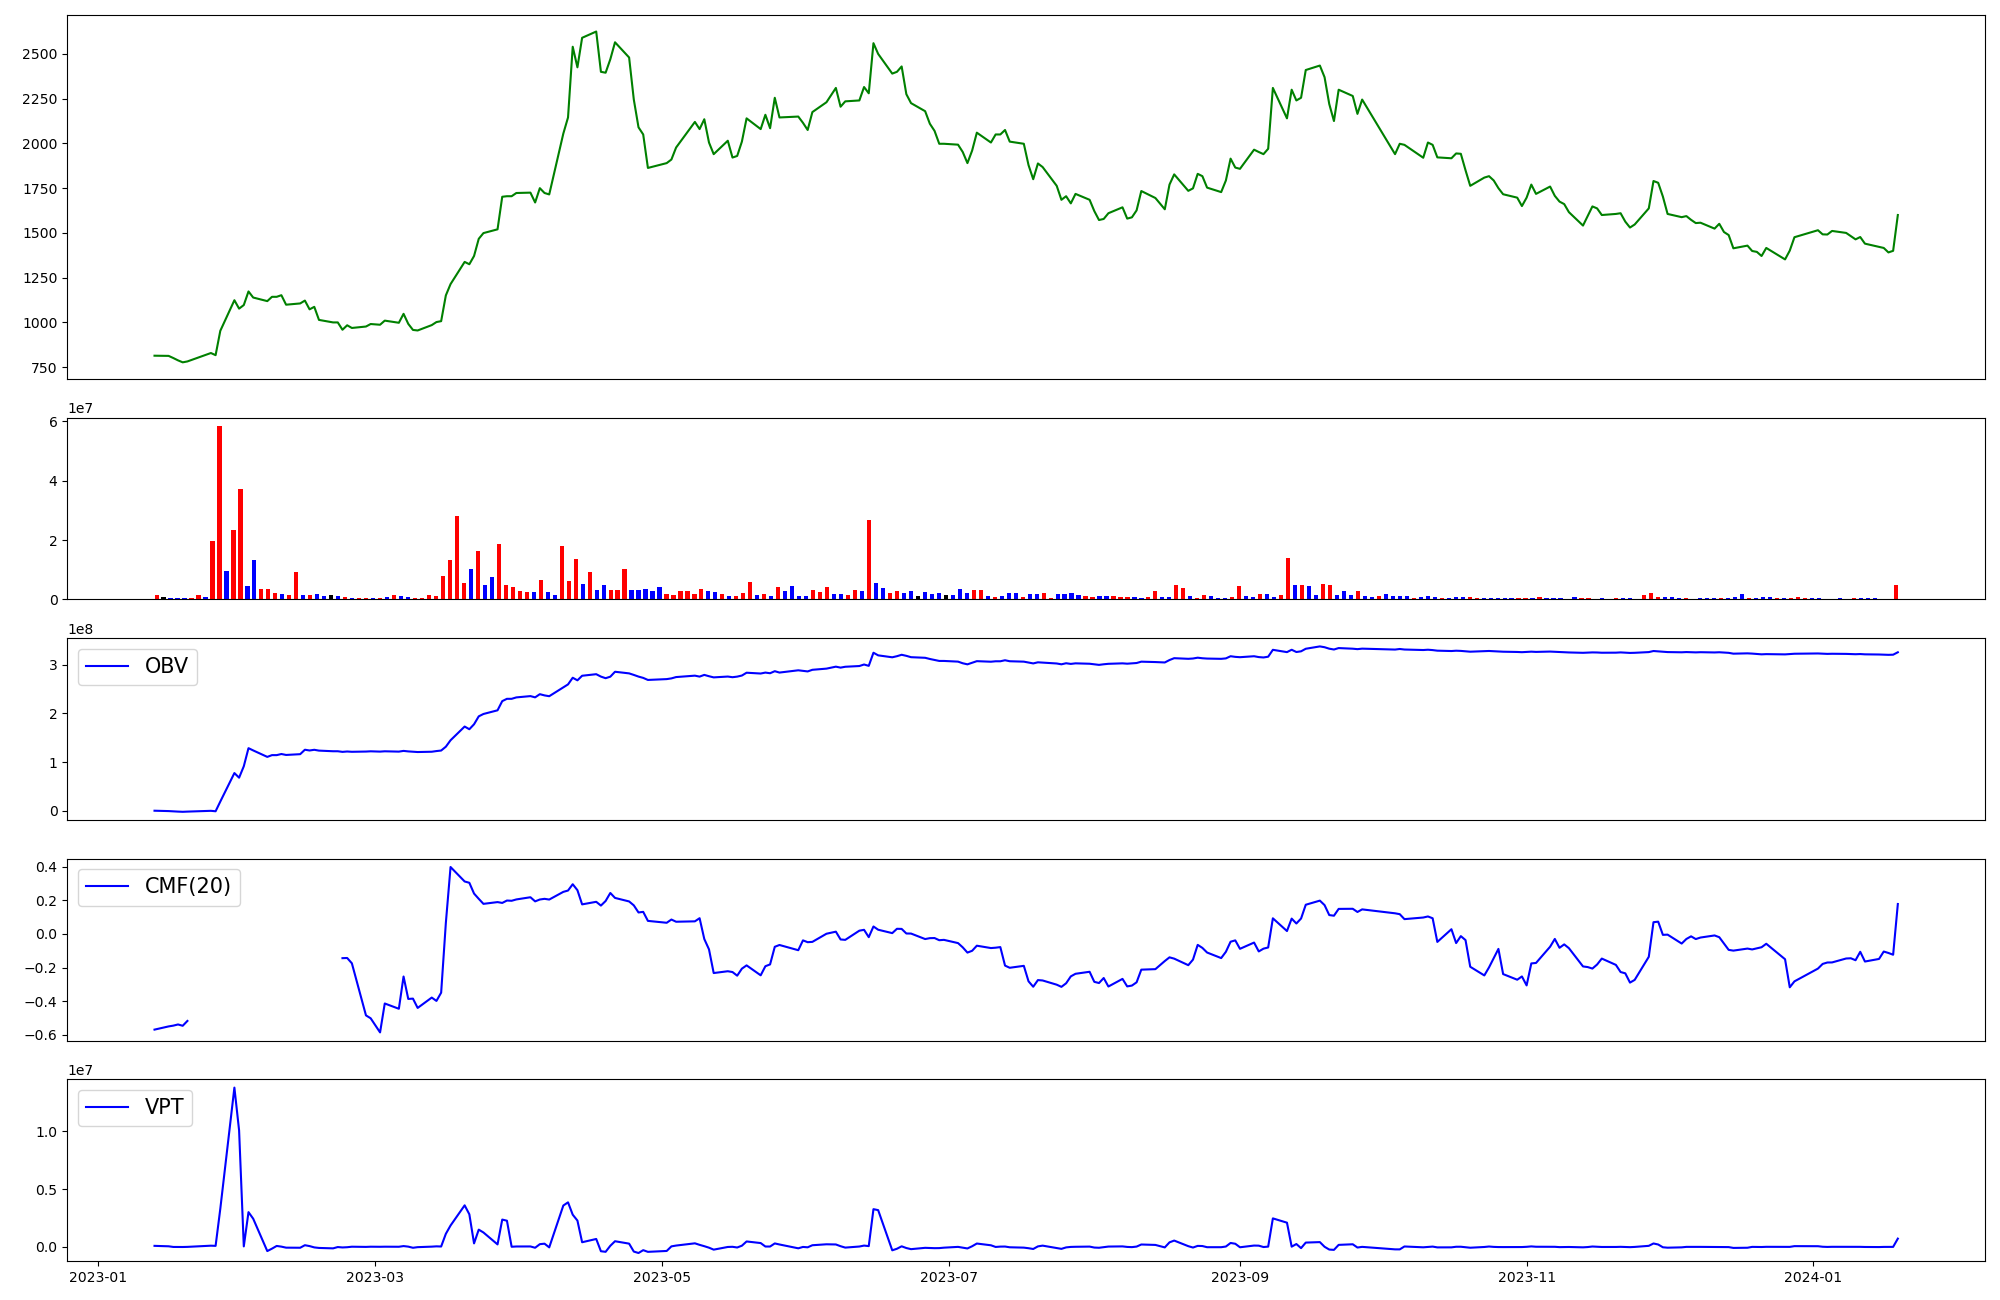Click the 1e7 exponent label above volume chart

[80, 409]
